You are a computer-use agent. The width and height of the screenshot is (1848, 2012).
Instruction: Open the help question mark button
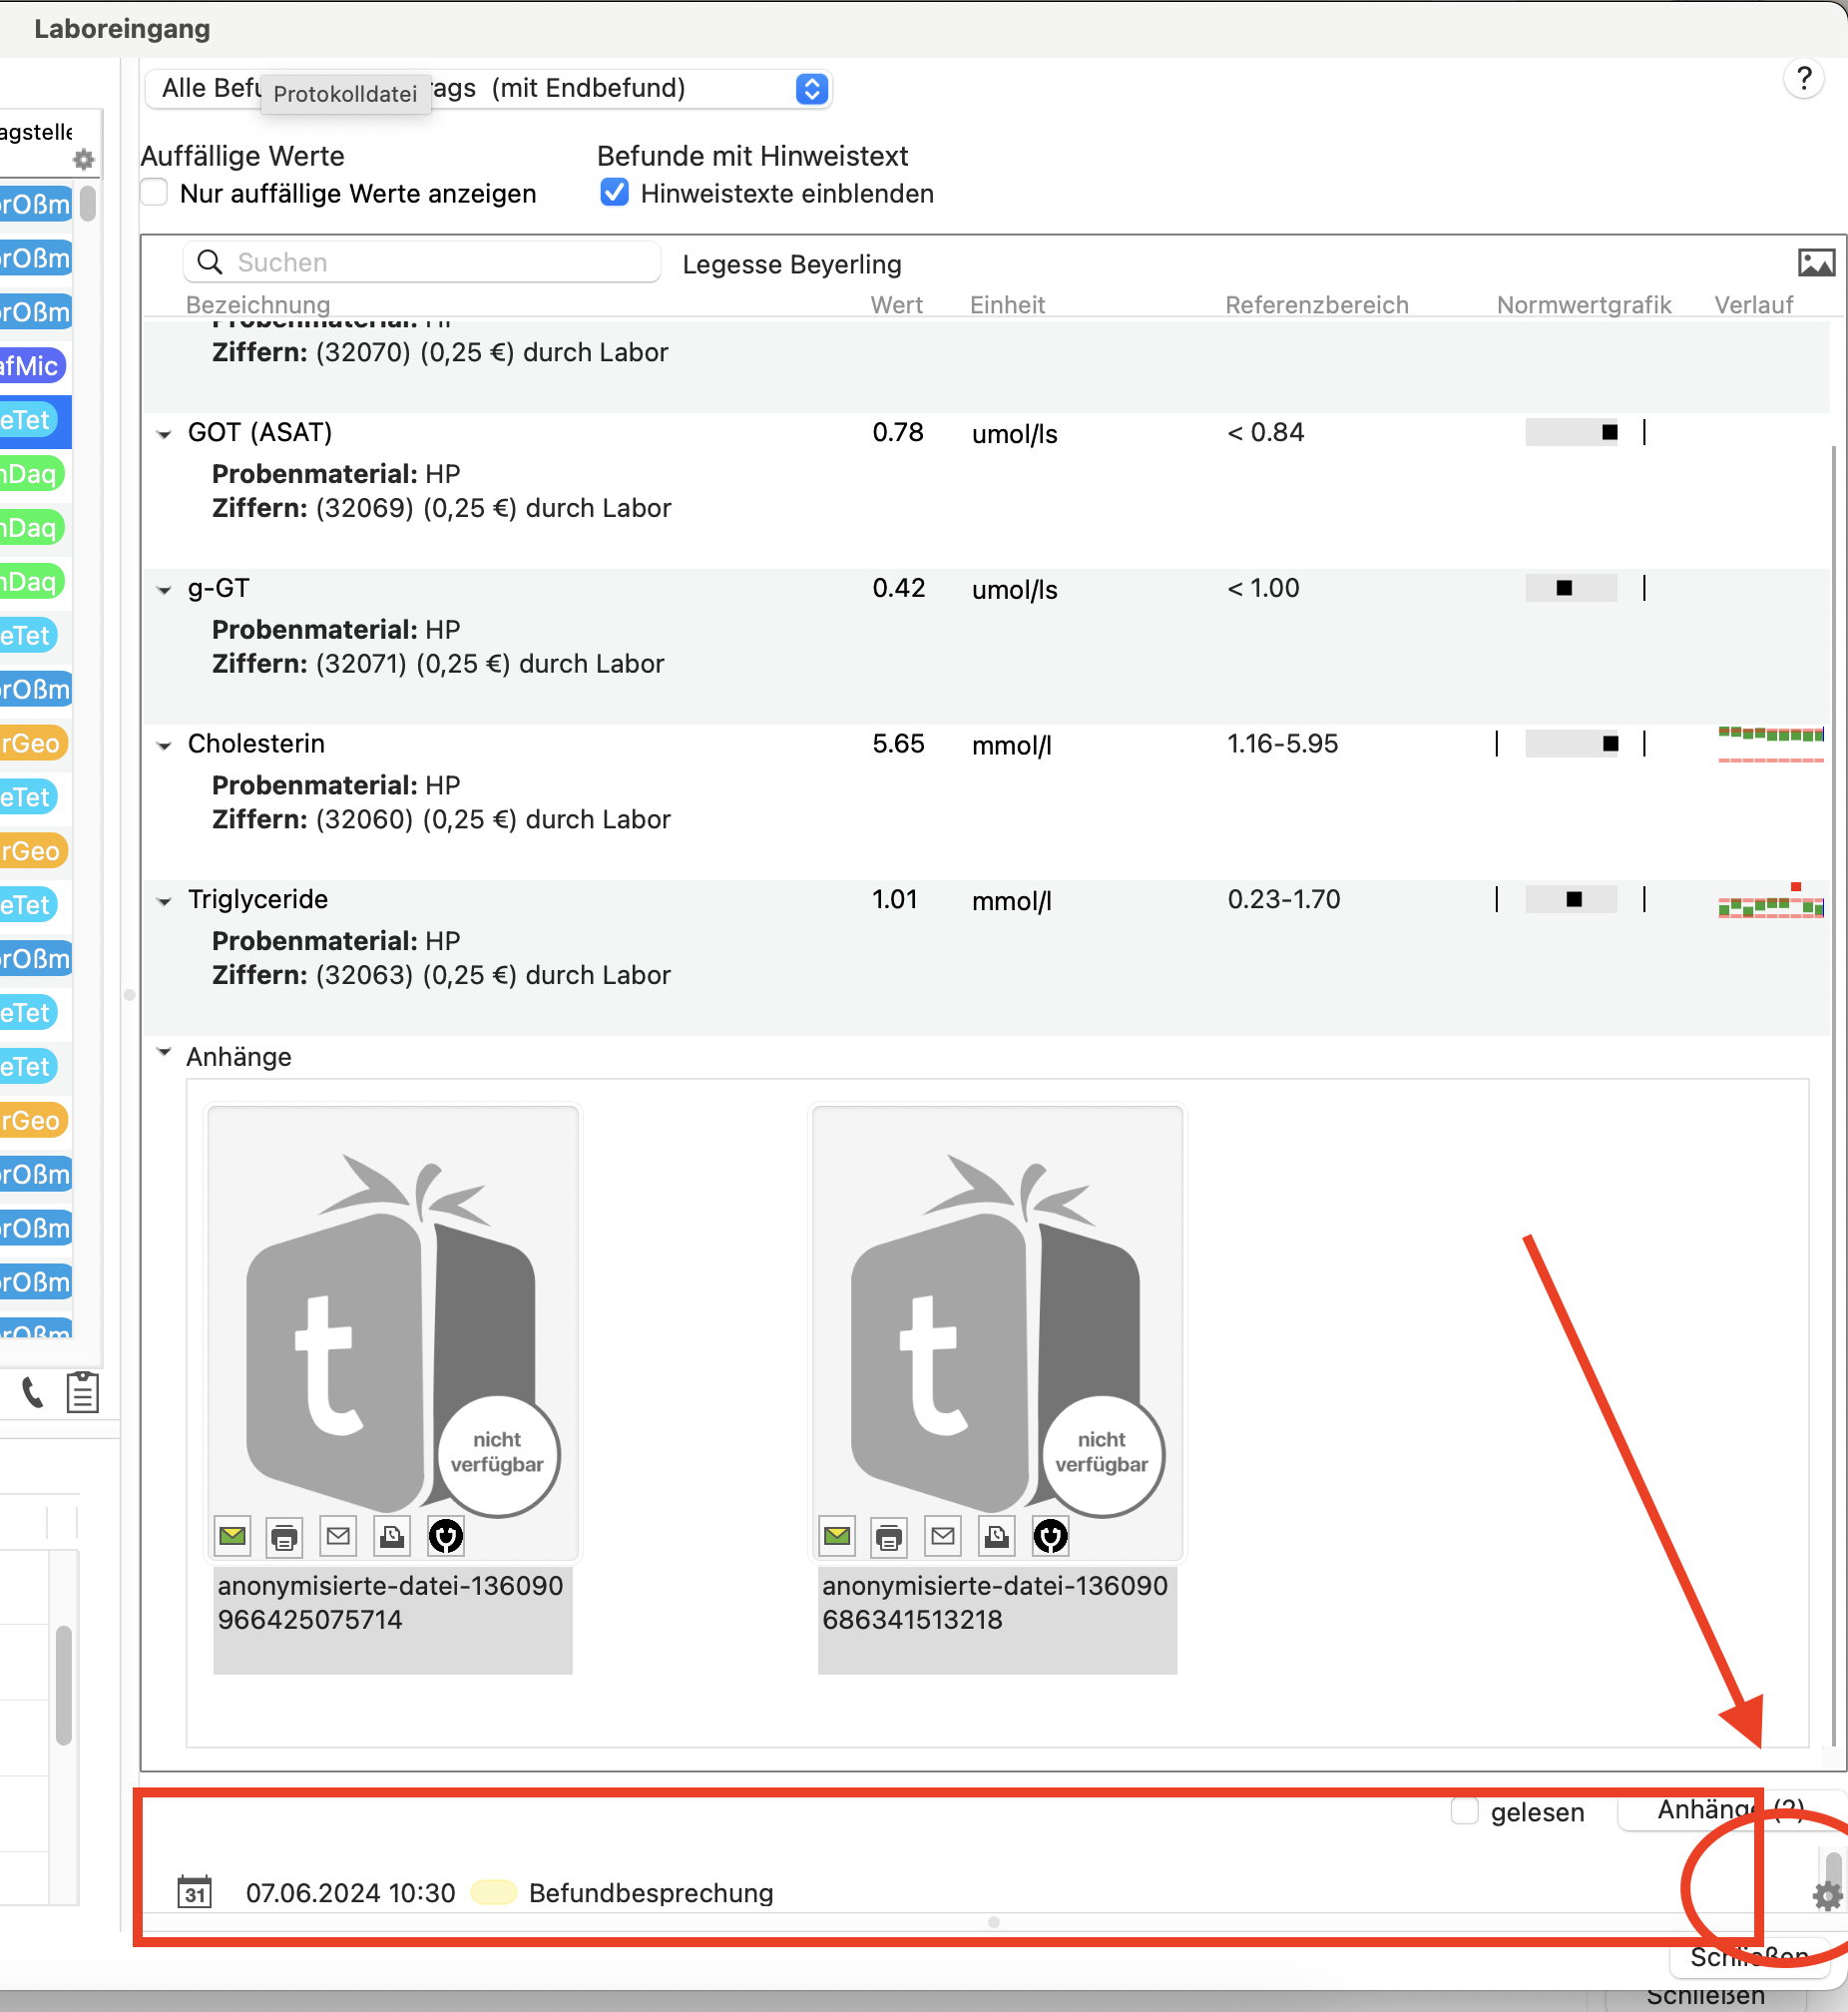(1804, 79)
